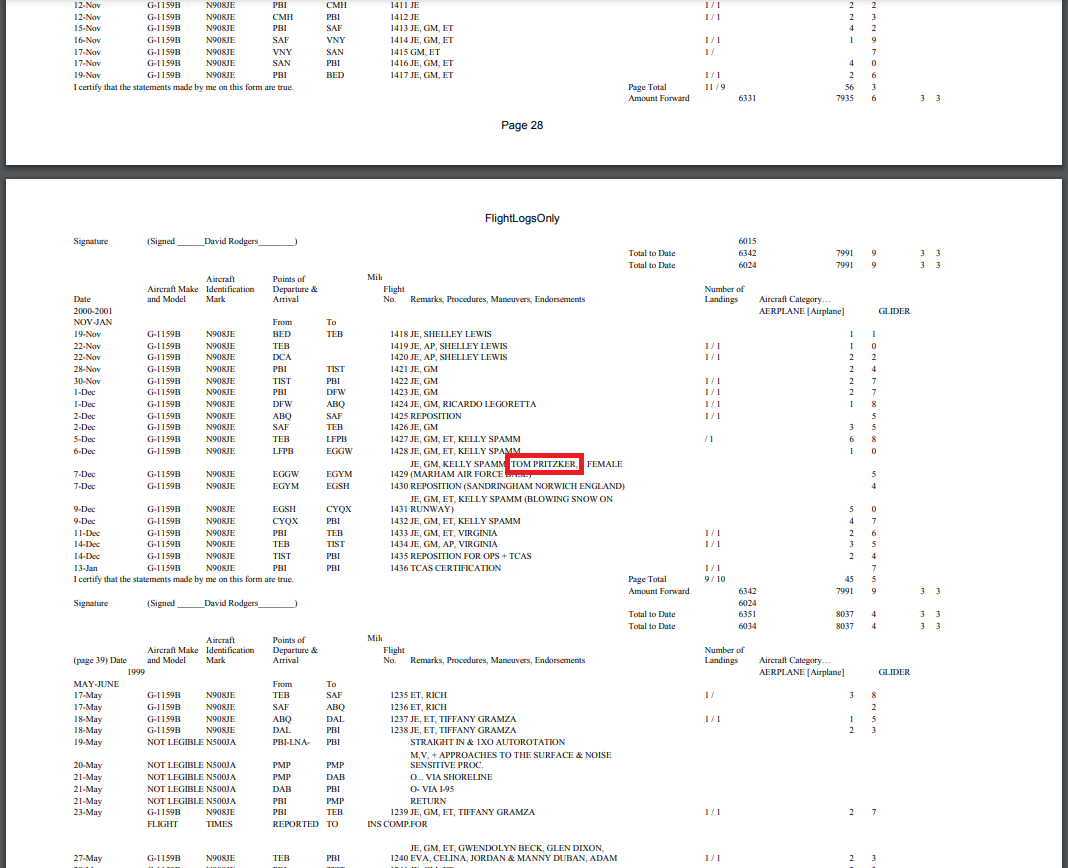Select the GWENDOLYN BECK, GLEN DIXON line
Image resolution: width=1068 pixels, height=868 pixels.
pos(507,847)
